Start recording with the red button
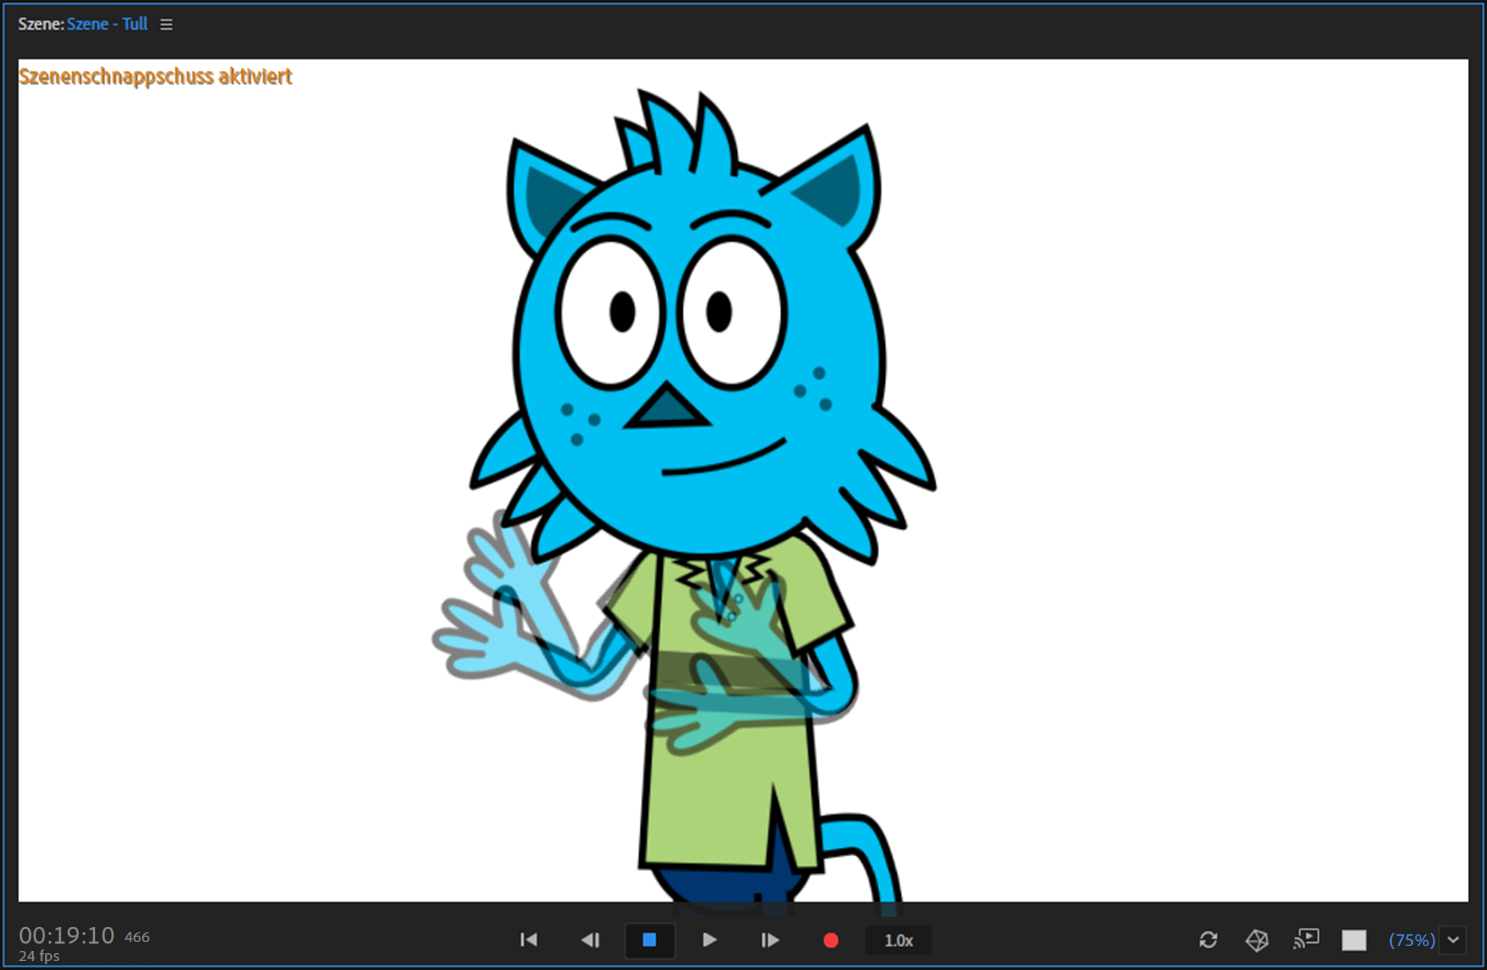The image size is (1487, 970). pos(830,940)
